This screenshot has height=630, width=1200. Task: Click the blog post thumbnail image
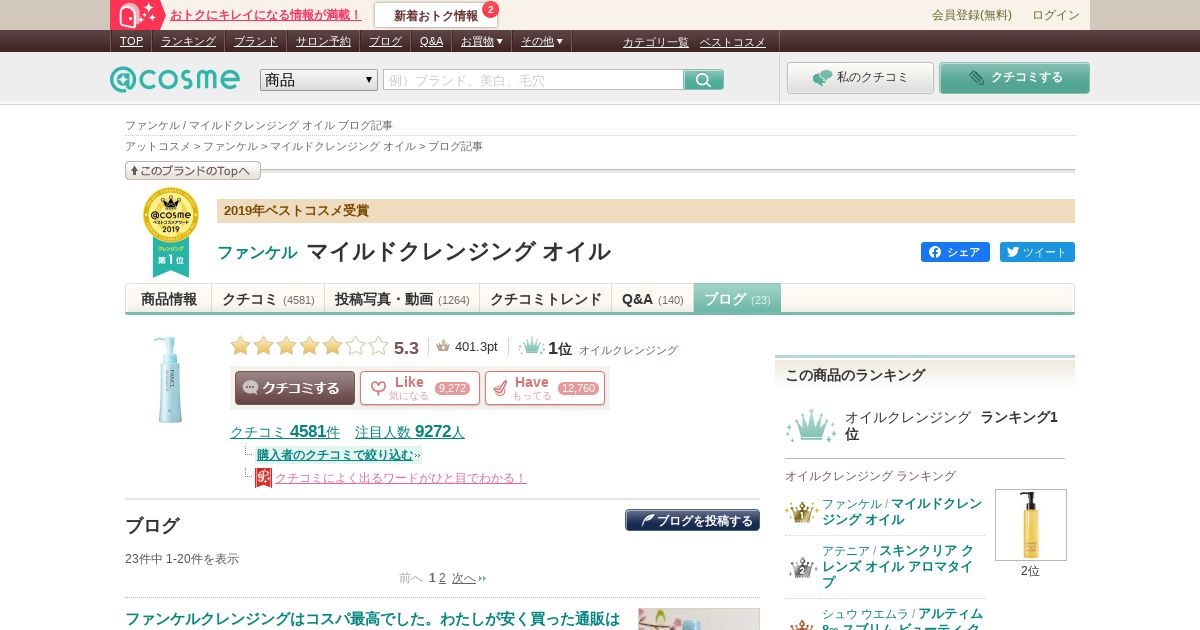pos(699,619)
